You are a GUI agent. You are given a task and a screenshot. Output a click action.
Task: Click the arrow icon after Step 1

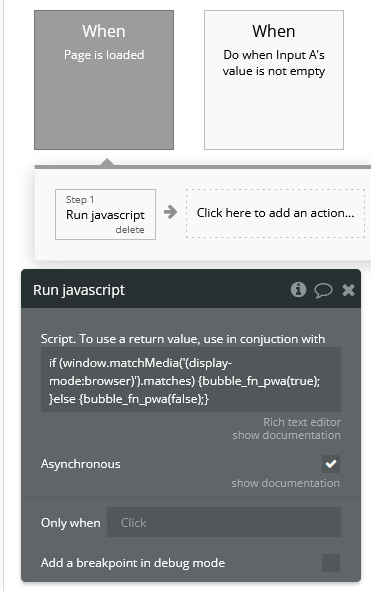pos(170,212)
